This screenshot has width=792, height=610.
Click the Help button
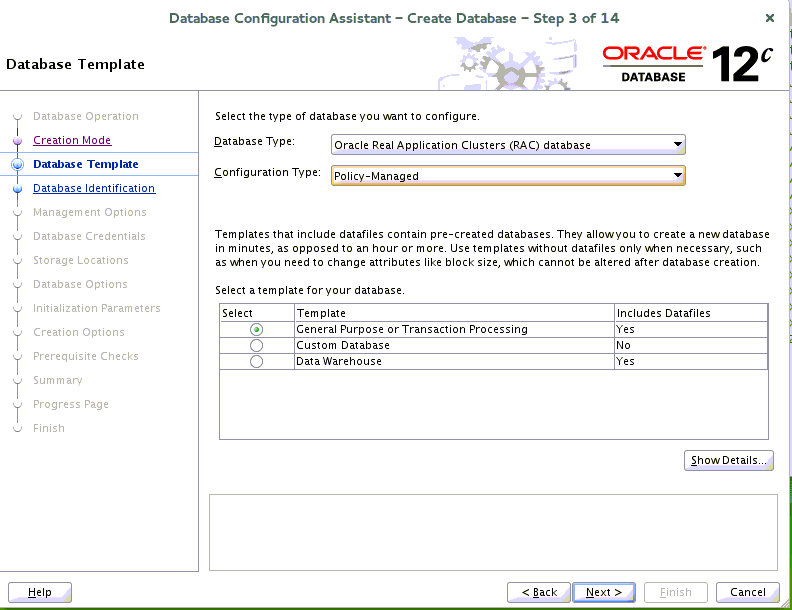[x=40, y=592]
